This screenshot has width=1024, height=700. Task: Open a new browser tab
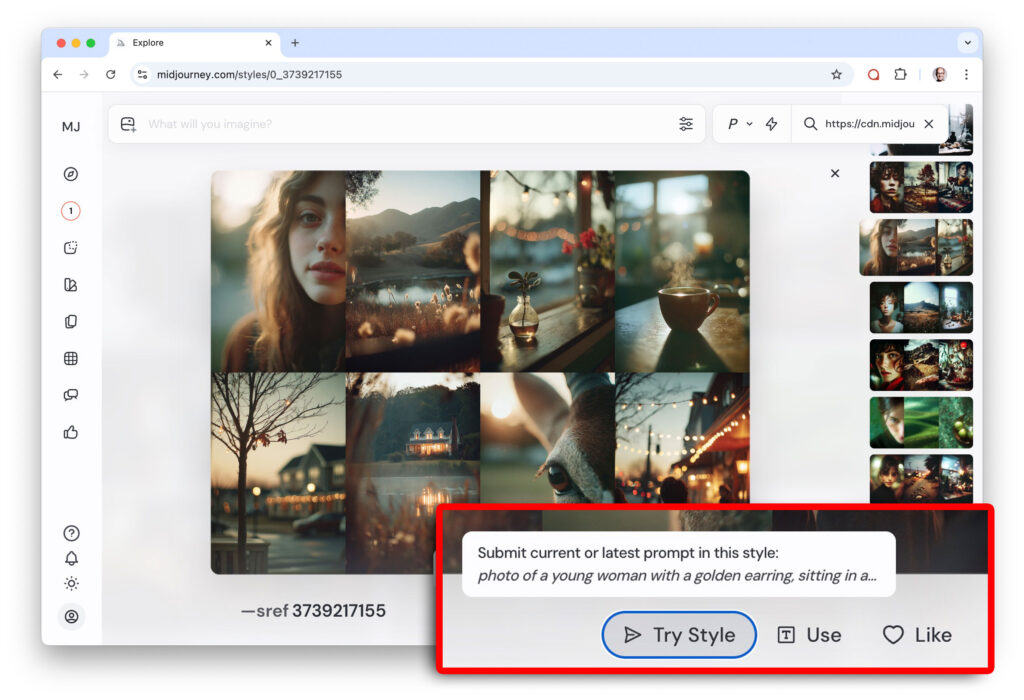tap(295, 43)
